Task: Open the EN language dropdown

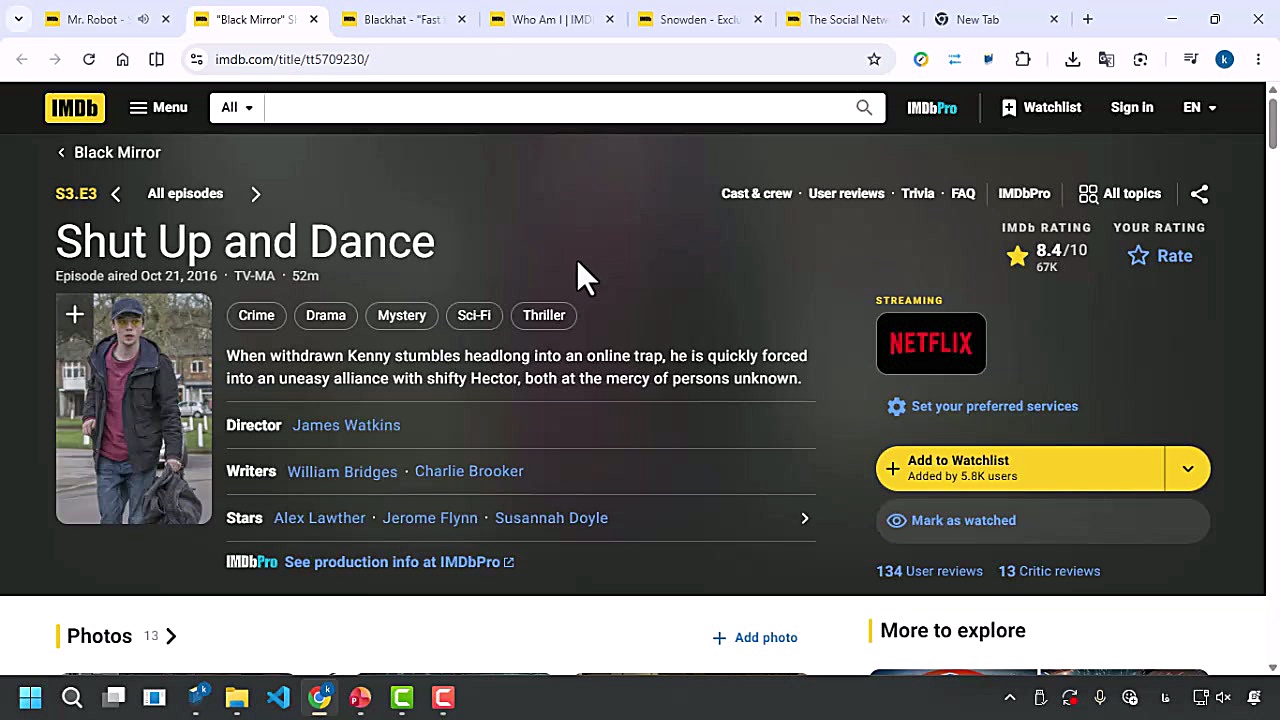Action: (x=1200, y=107)
